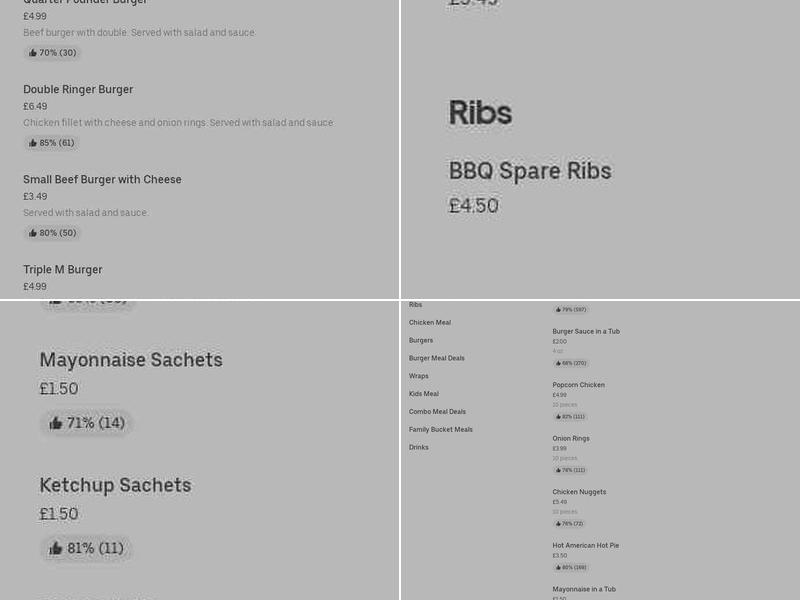Select Family Bucket Meals category
The width and height of the screenshot is (800, 600).
tap(441, 429)
